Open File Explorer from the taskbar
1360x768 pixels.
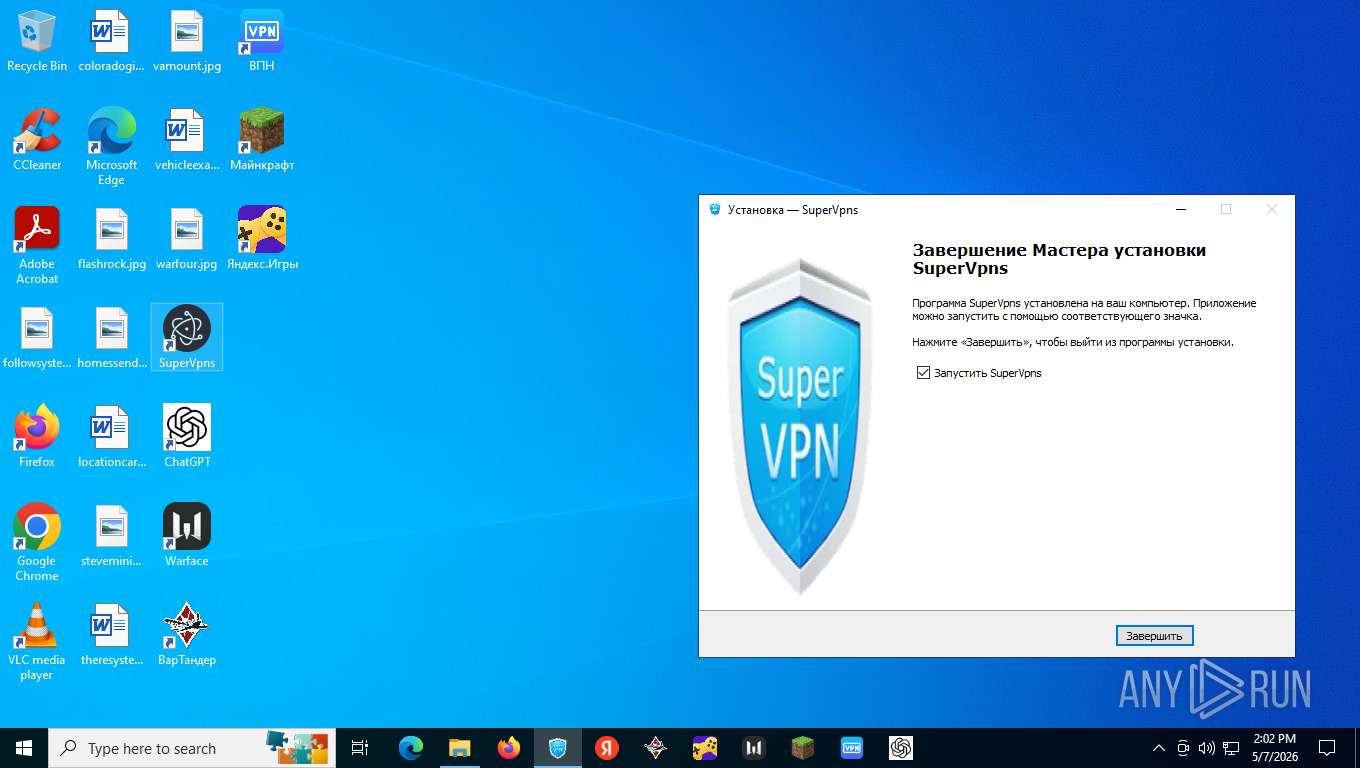tap(460, 748)
